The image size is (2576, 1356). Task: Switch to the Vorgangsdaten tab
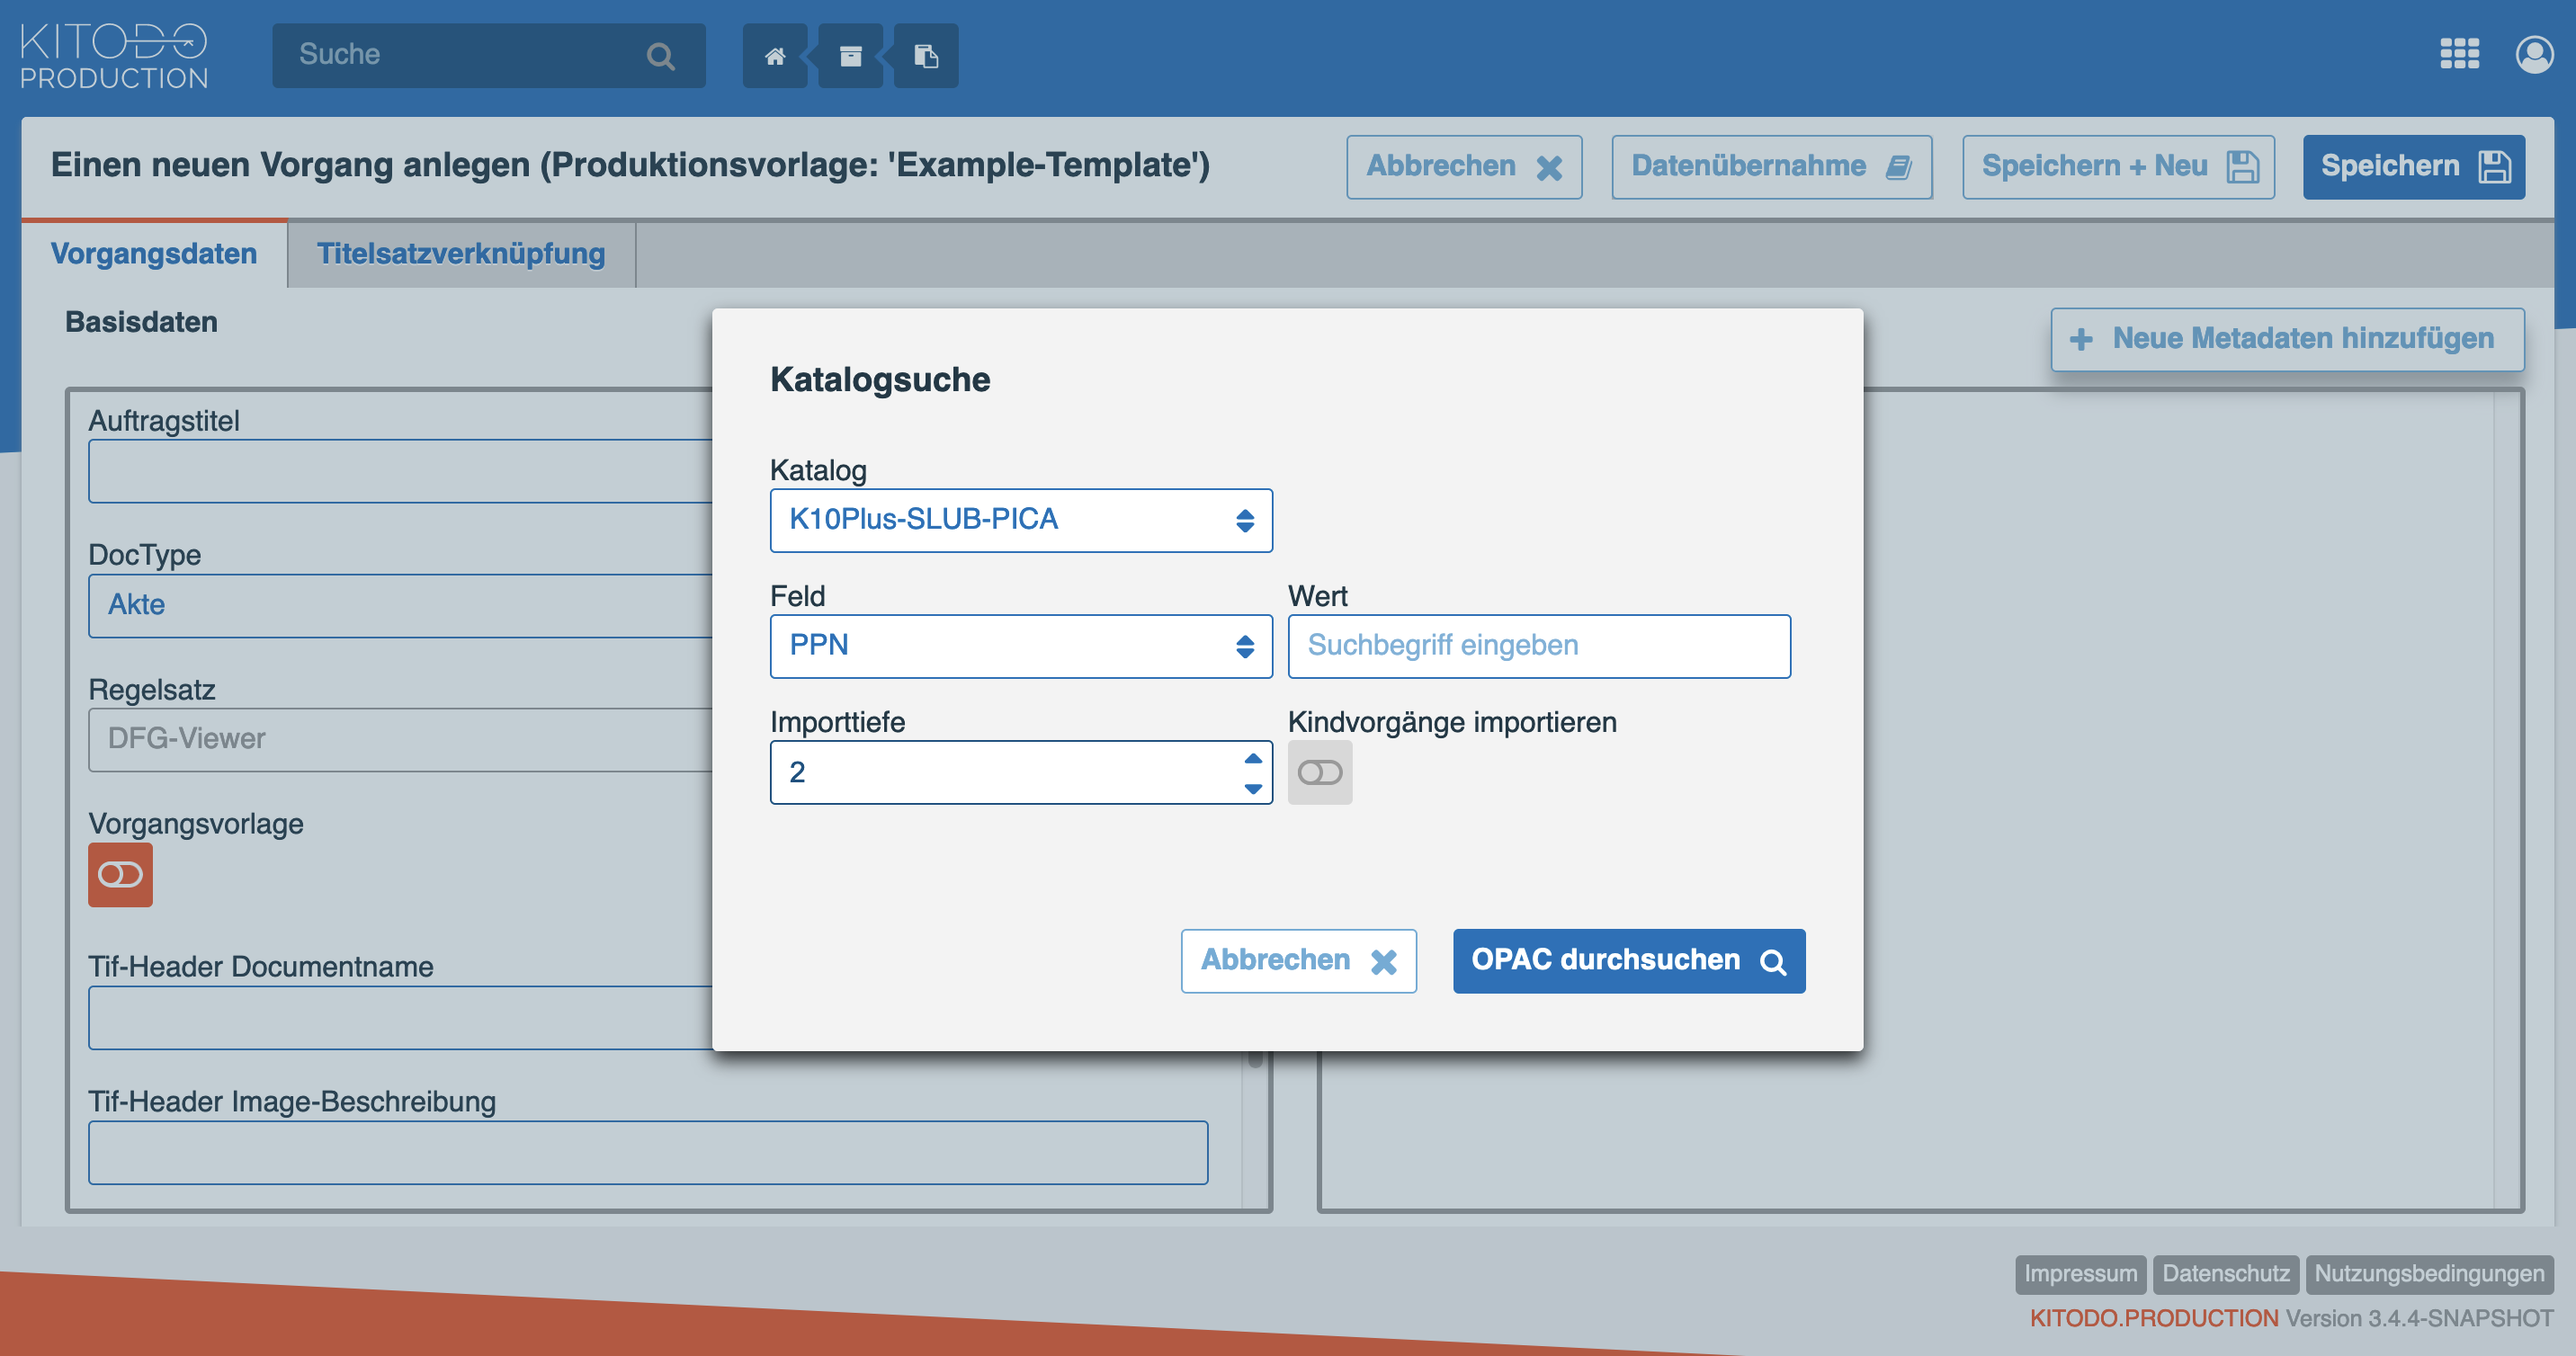click(154, 254)
